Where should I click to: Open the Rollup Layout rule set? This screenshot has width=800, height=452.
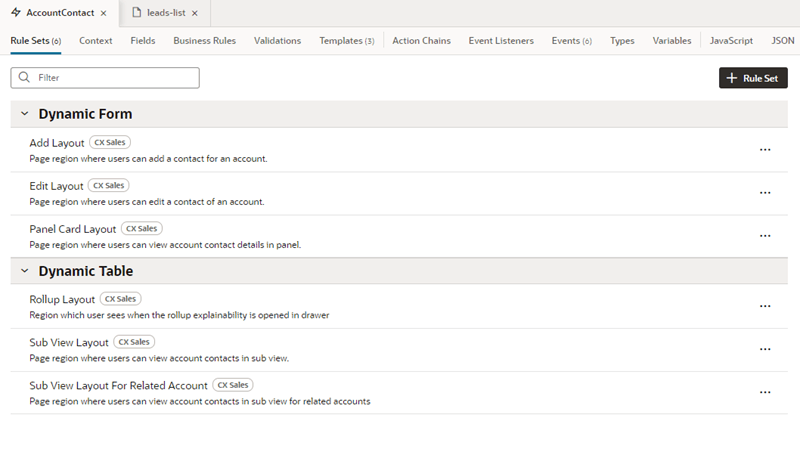pyautogui.click(x=62, y=299)
